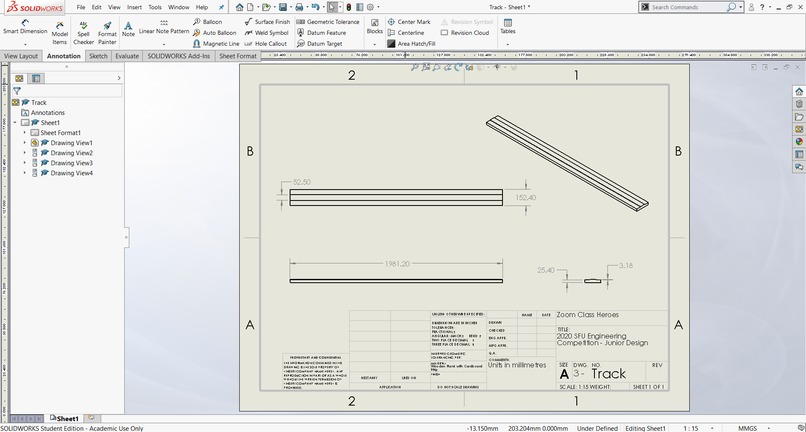Open the Tools menu
Screen dimensions: 806x432
(155, 7)
